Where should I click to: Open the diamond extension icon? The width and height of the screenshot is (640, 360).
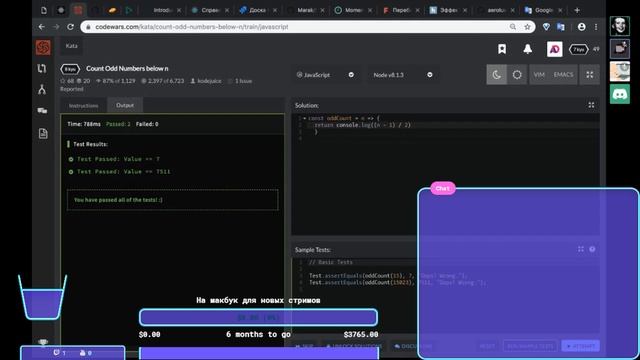tap(546, 27)
